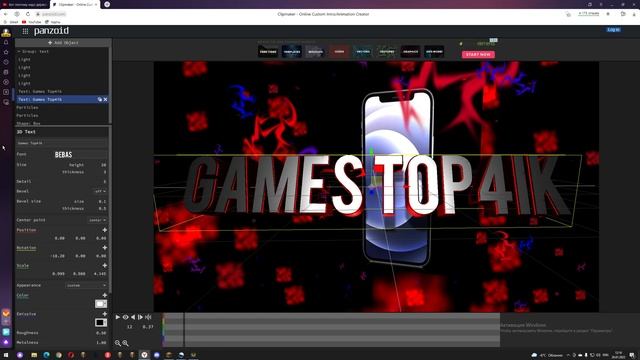Image resolution: width=640 pixels, height=360 pixels.
Task: Open the Center point dropdown
Action: [x=98, y=220]
